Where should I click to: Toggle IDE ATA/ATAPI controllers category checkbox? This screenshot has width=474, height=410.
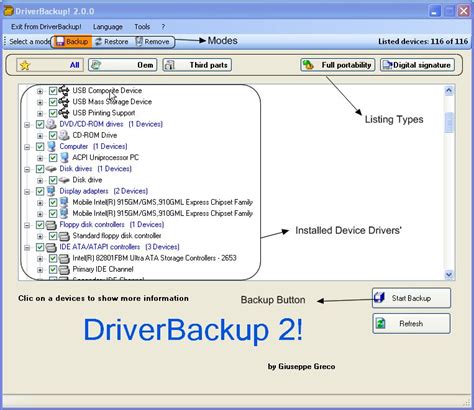[x=40, y=247]
